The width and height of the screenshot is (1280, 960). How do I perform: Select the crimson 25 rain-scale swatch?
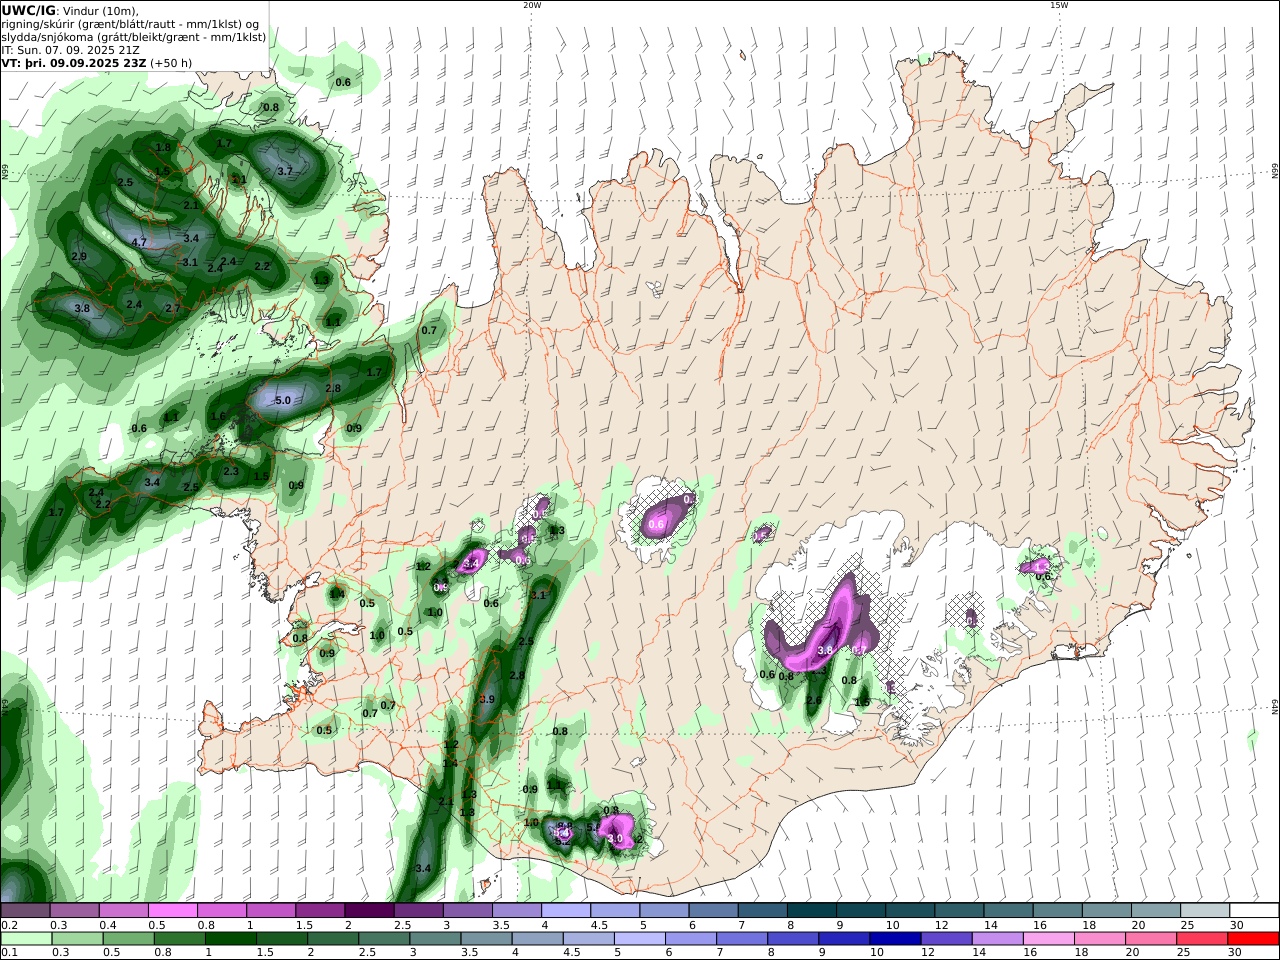[1202, 939]
